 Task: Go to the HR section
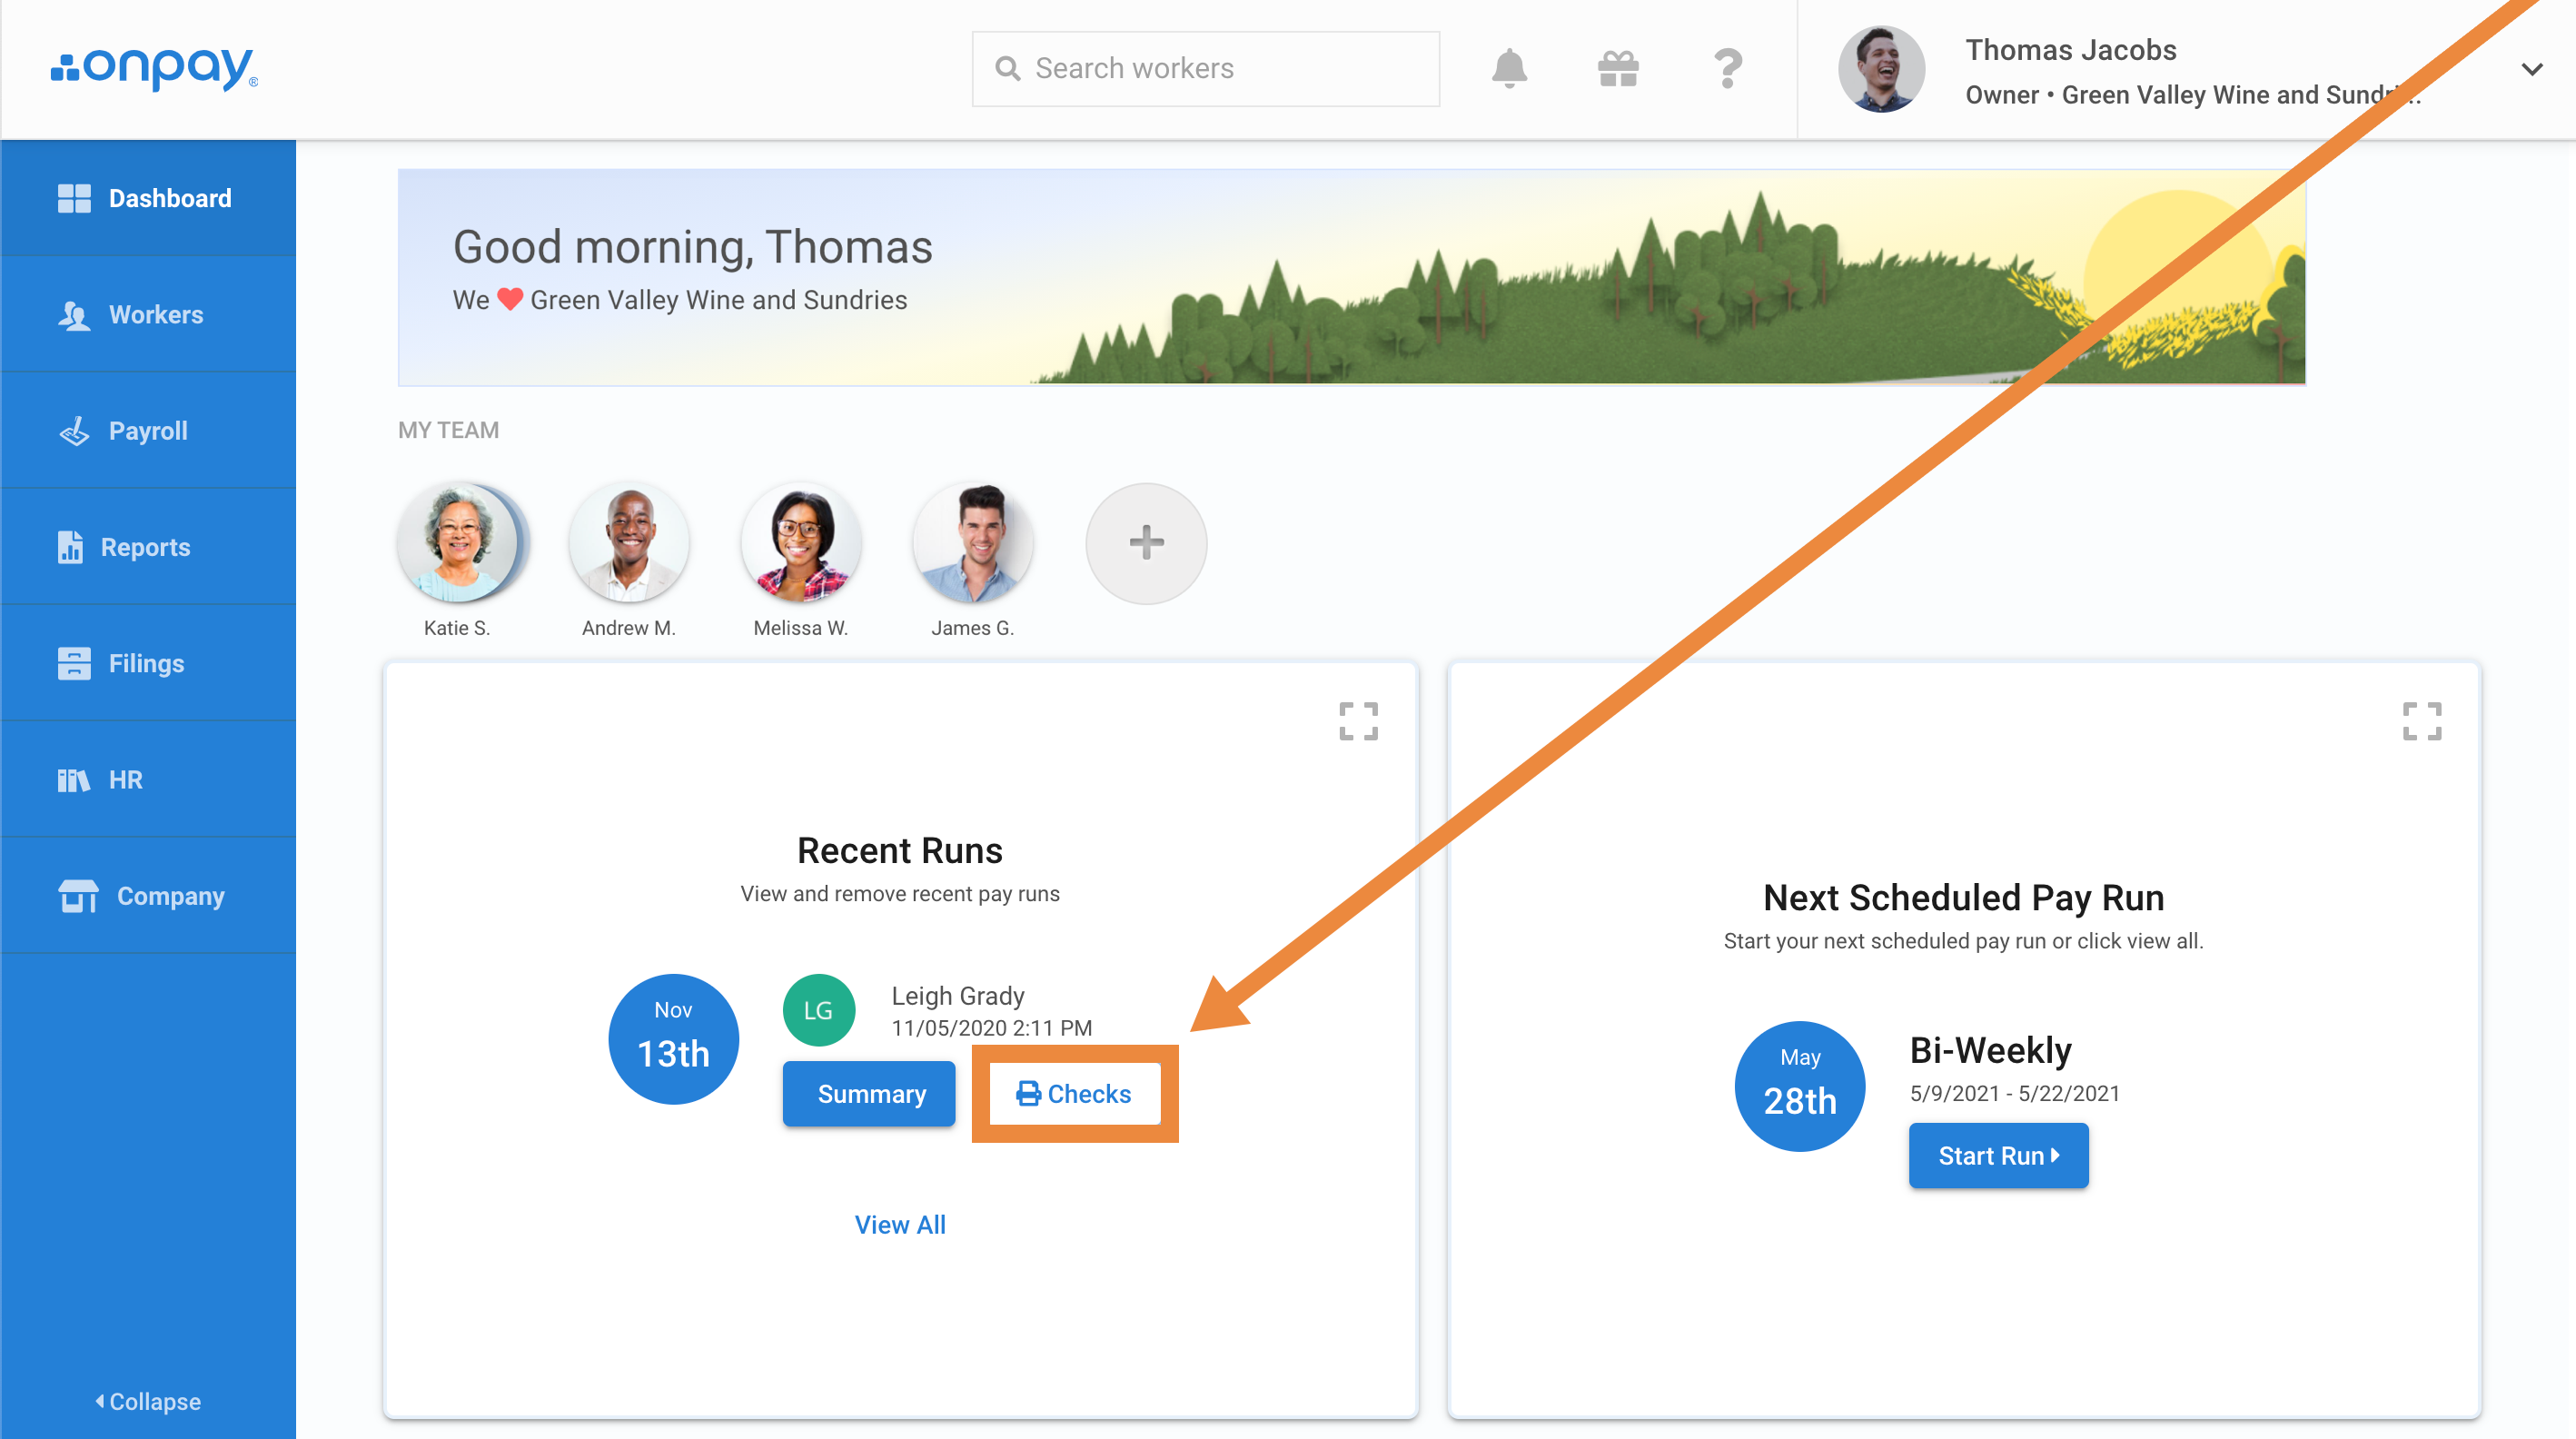point(148,780)
